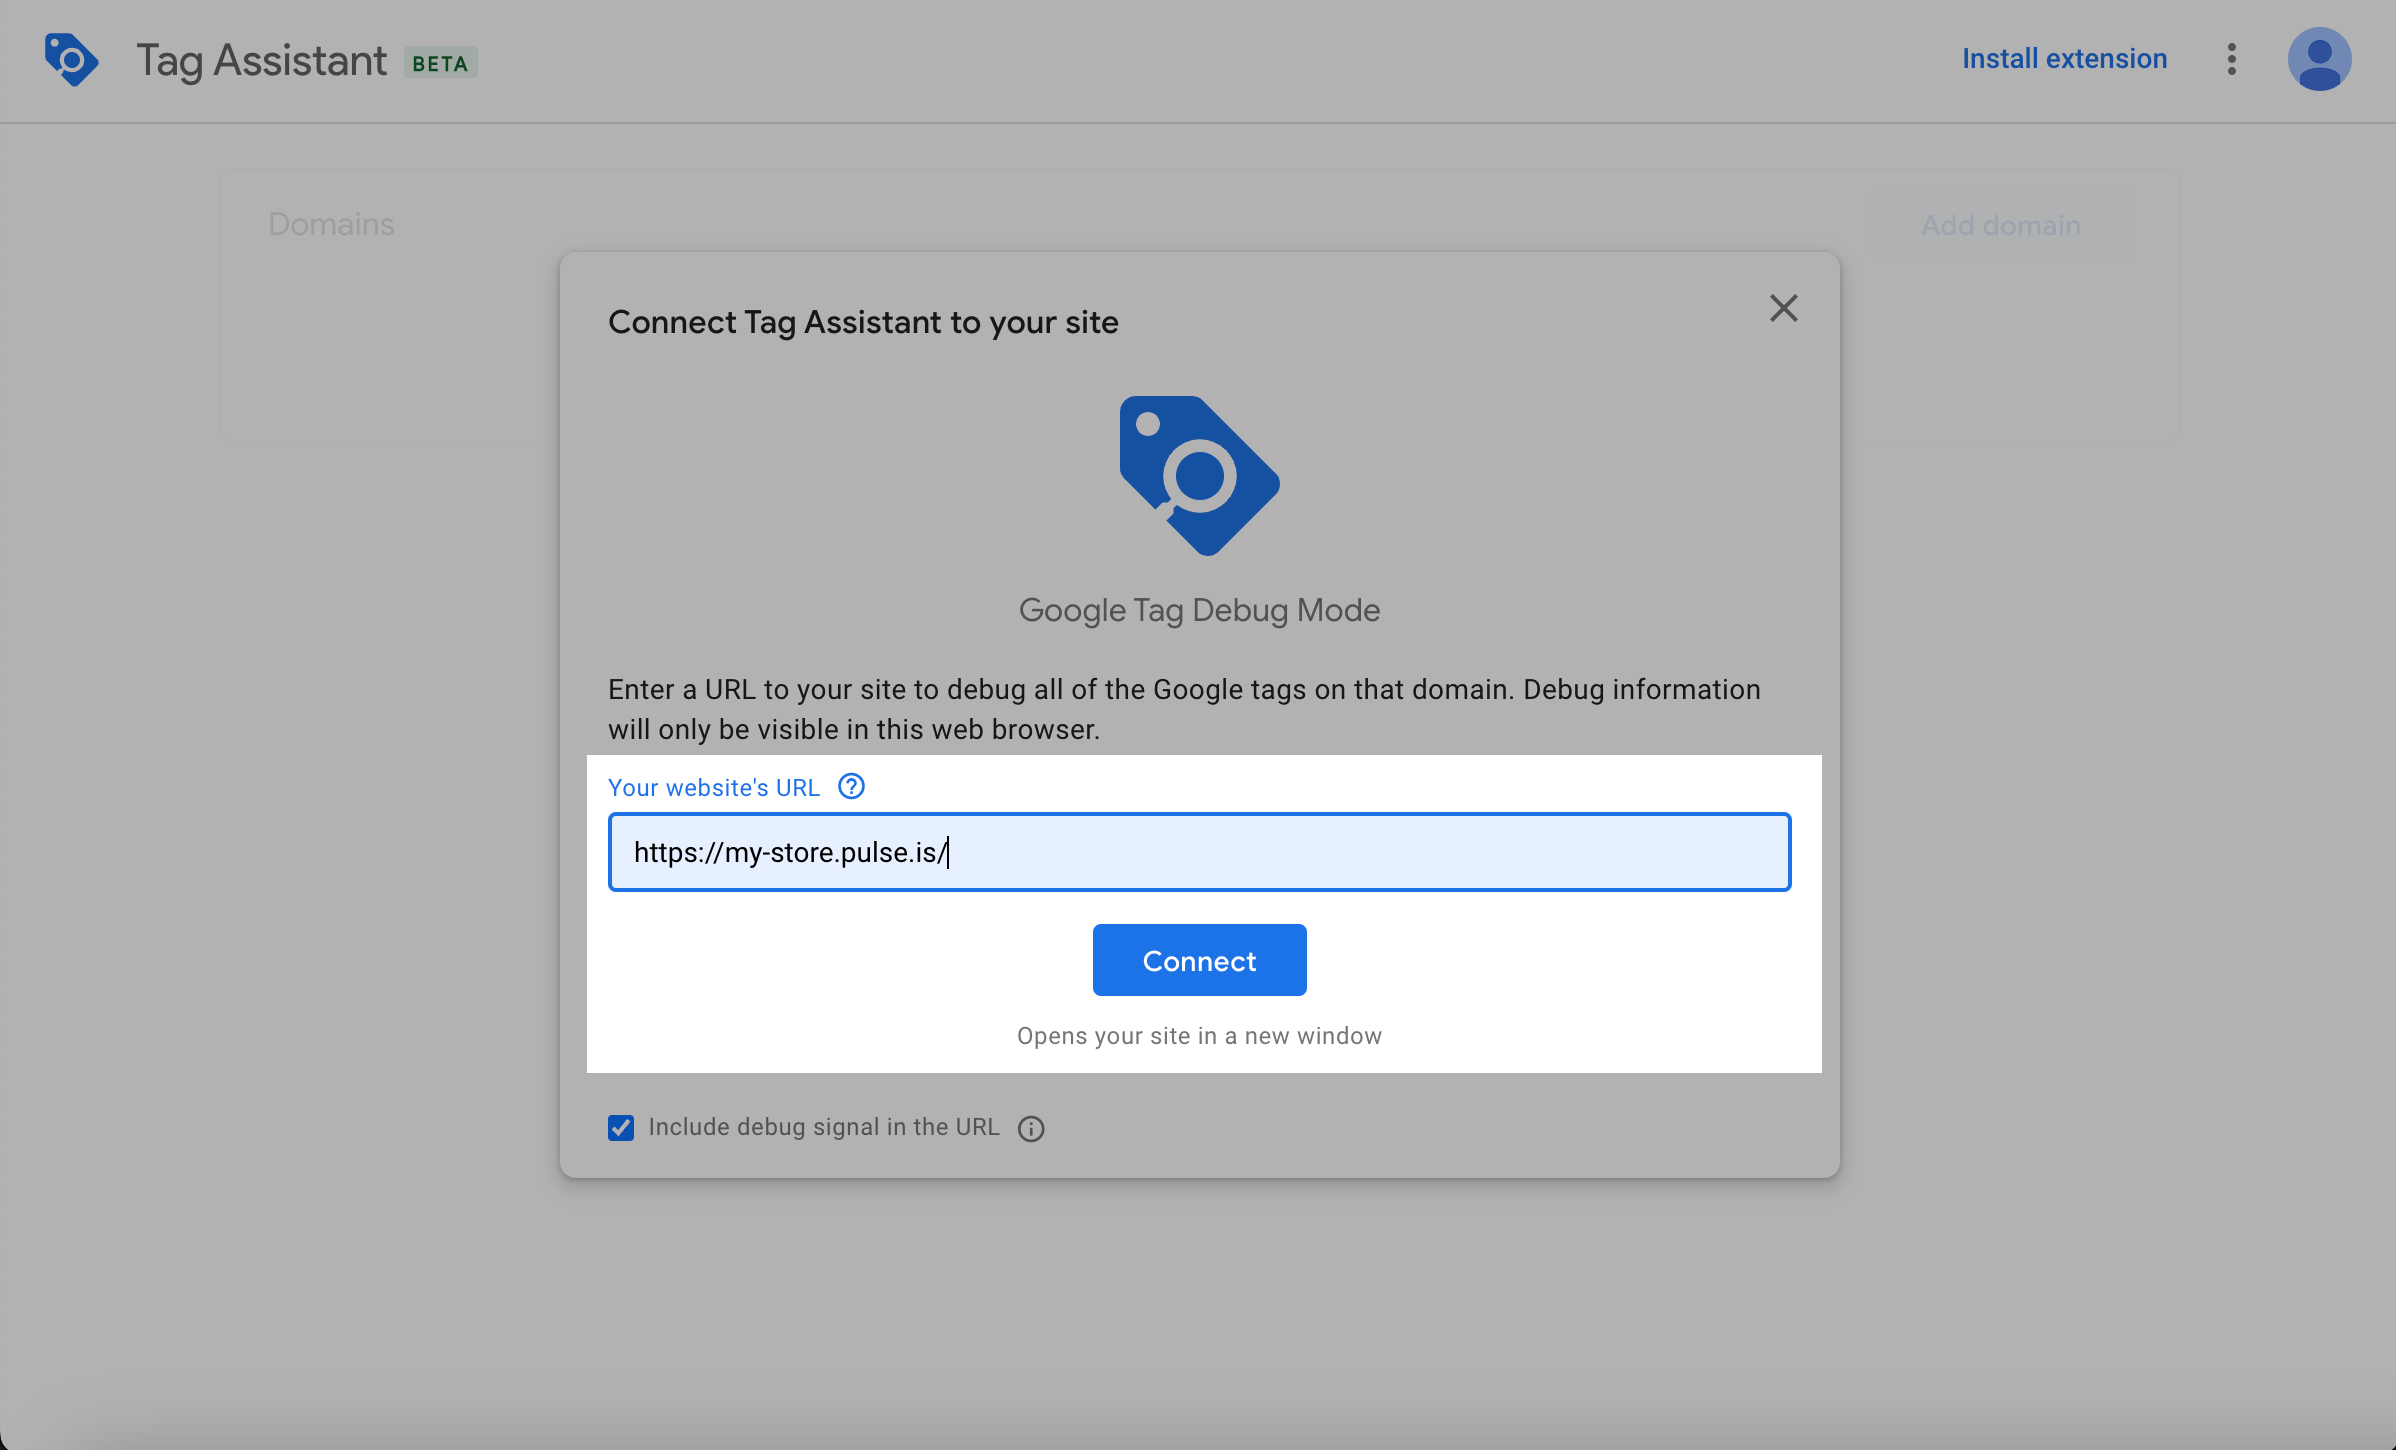Image resolution: width=2396 pixels, height=1450 pixels.
Task: Click the Add domain button
Action: click(2000, 226)
